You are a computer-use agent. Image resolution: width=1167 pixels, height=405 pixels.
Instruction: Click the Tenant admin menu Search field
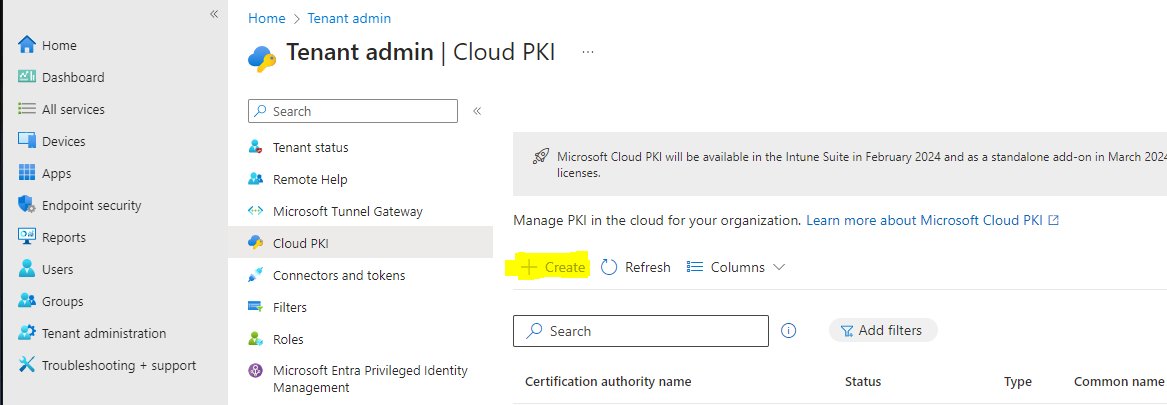pyautogui.click(x=353, y=111)
